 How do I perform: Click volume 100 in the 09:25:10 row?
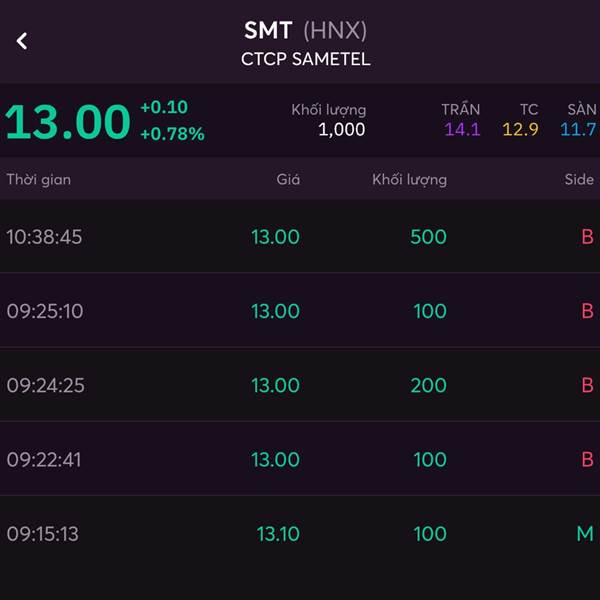pos(430,311)
